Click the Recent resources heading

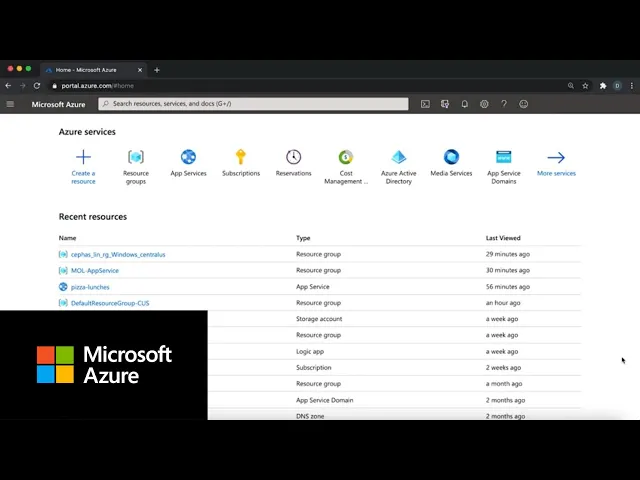93,217
